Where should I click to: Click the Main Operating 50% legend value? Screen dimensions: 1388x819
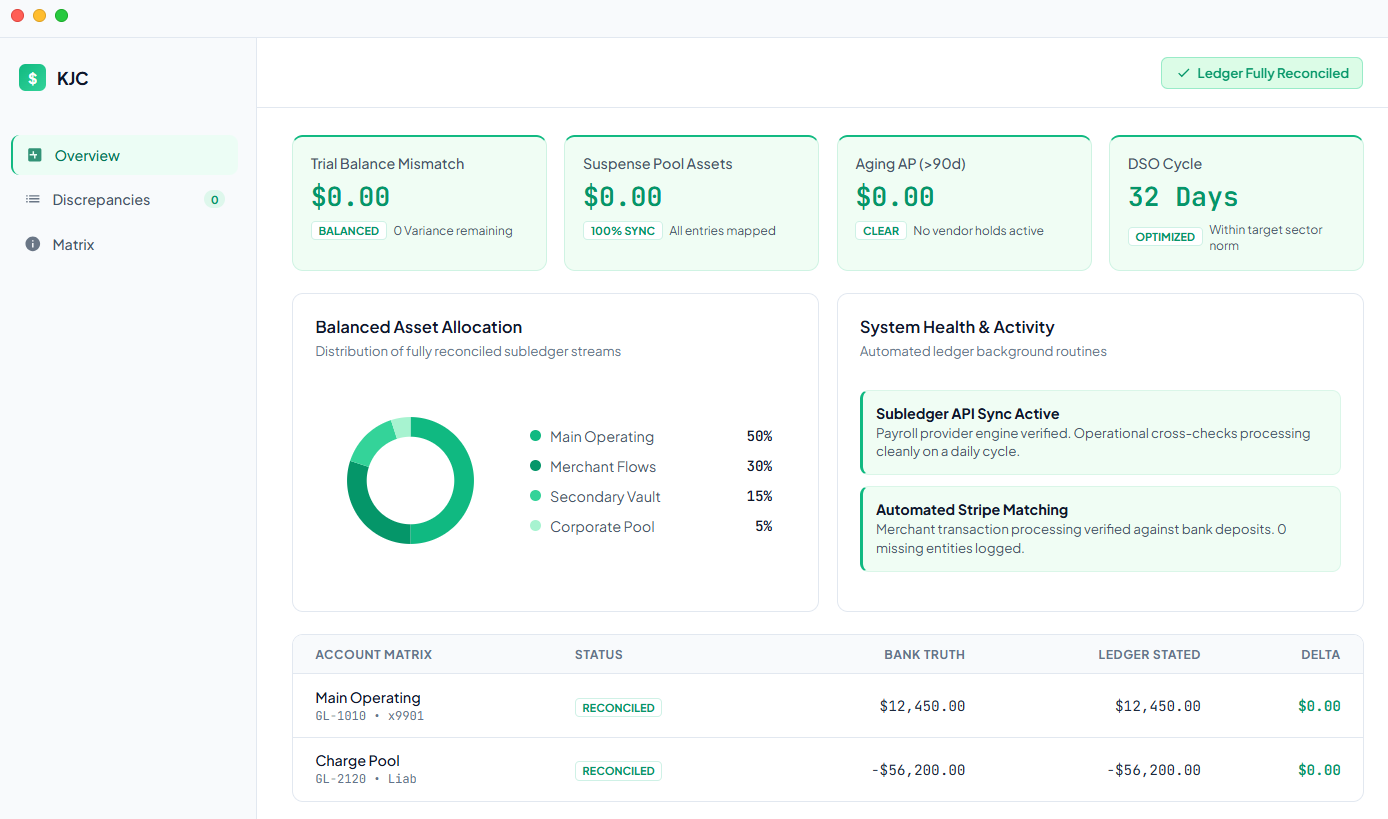[x=759, y=436]
